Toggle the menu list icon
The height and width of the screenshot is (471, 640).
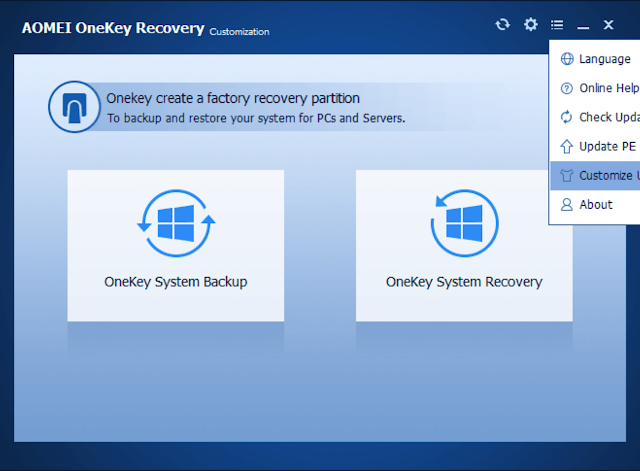click(557, 25)
